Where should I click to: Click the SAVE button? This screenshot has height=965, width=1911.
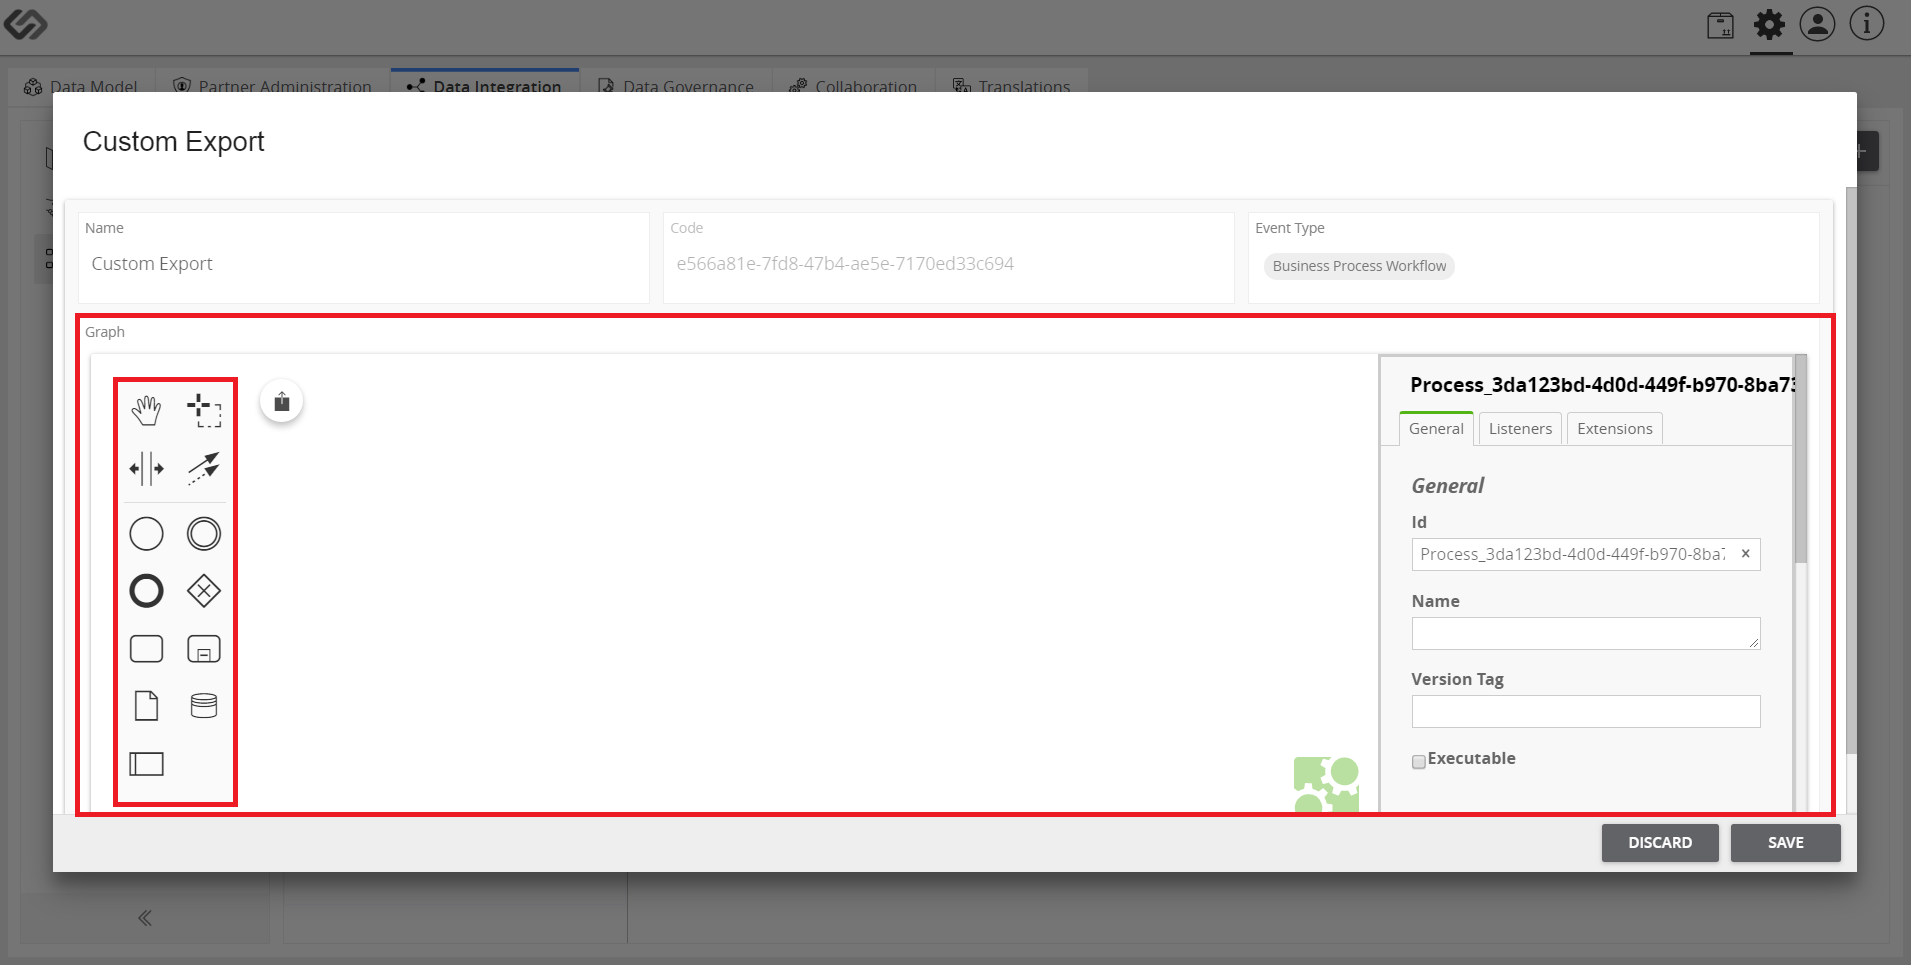click(1785, 843)
